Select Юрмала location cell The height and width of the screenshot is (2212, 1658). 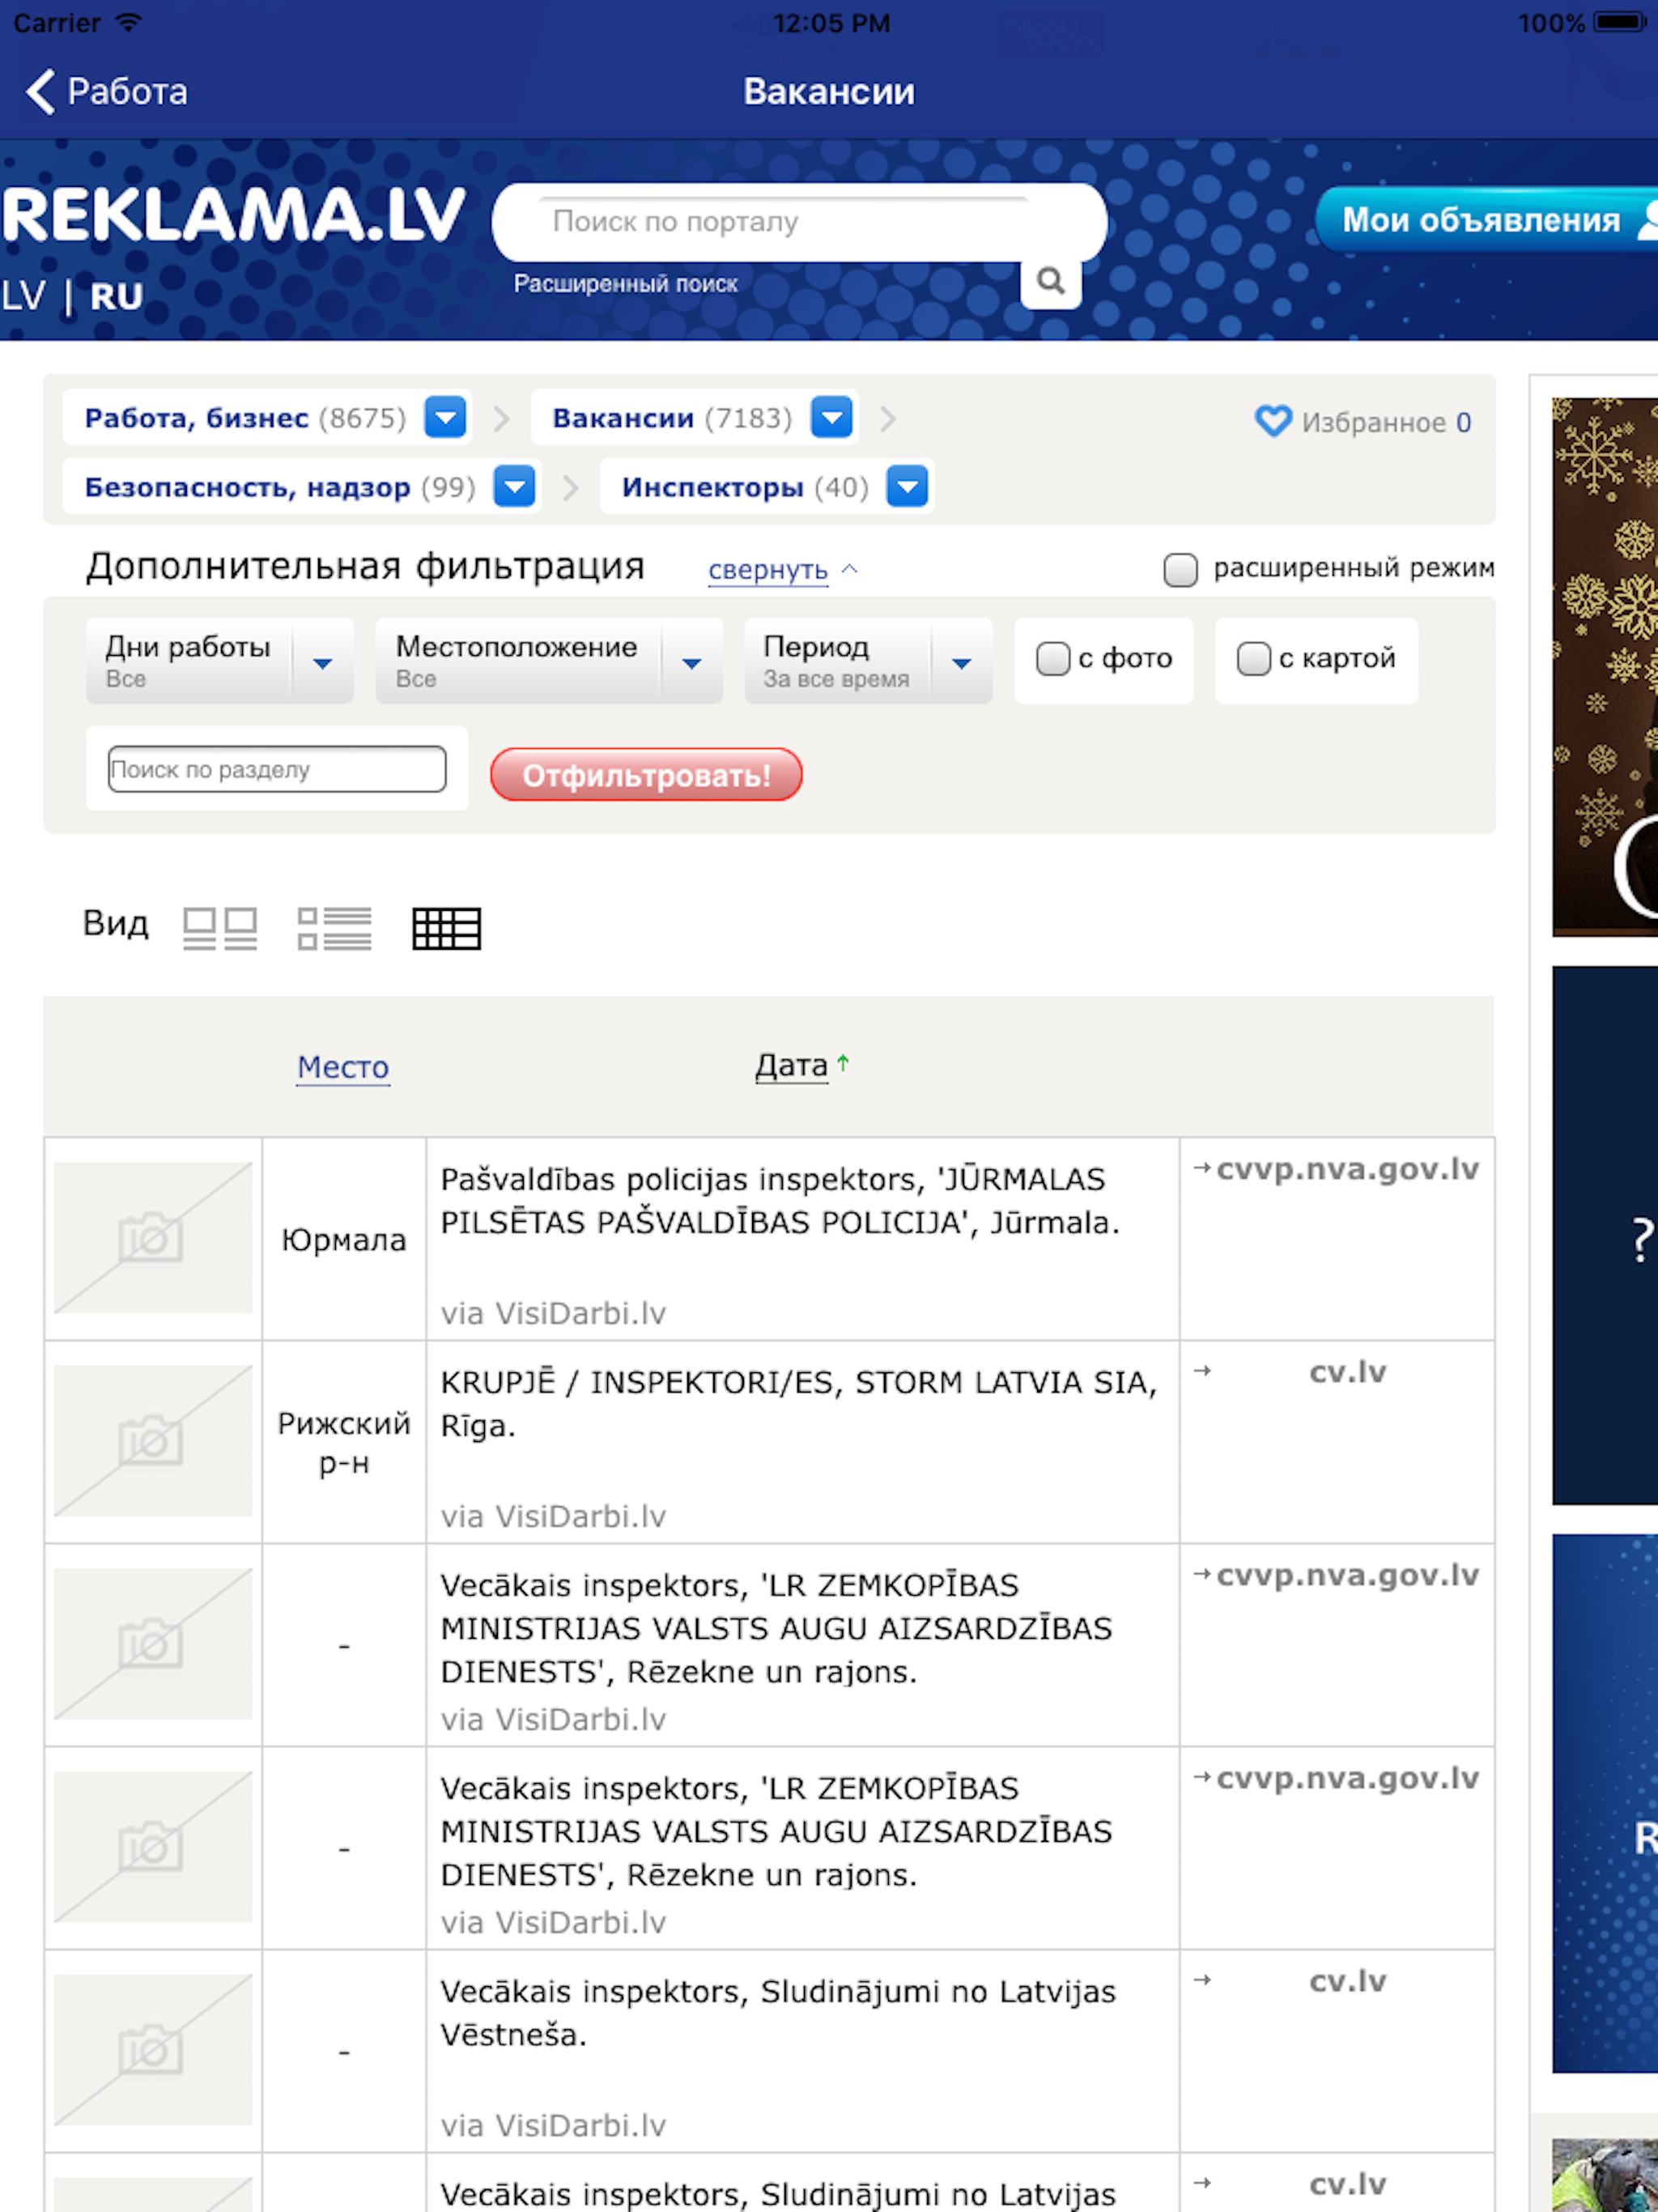point(344,1240)
